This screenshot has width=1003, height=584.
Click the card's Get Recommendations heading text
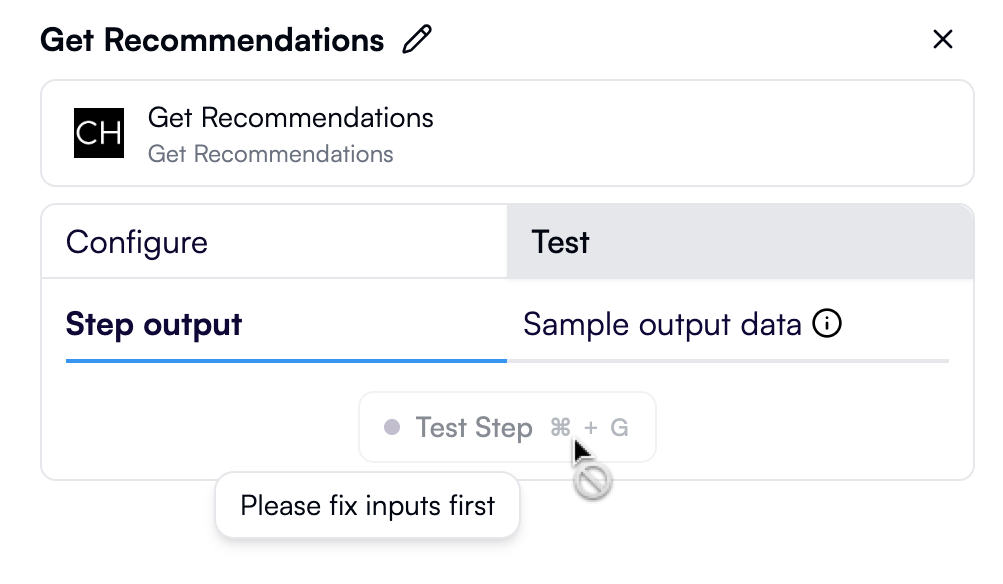(290, 118)
